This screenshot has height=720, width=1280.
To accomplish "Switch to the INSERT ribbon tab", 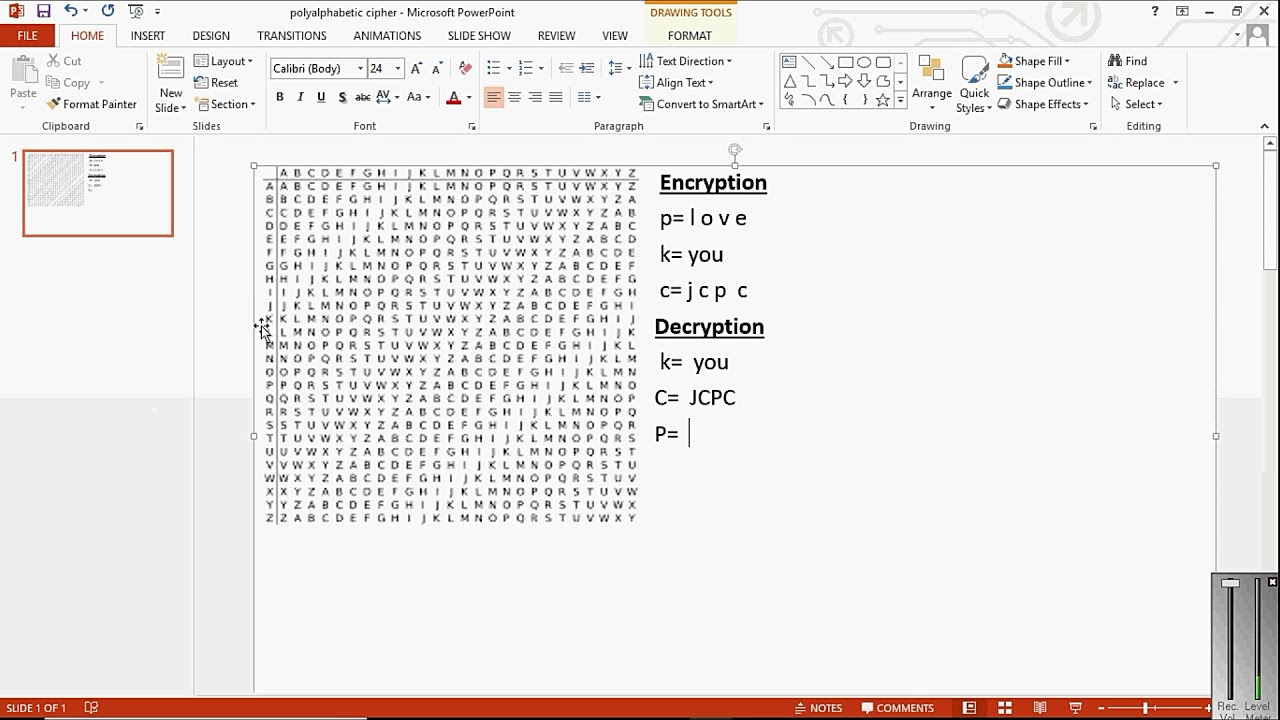I will 148,36.
